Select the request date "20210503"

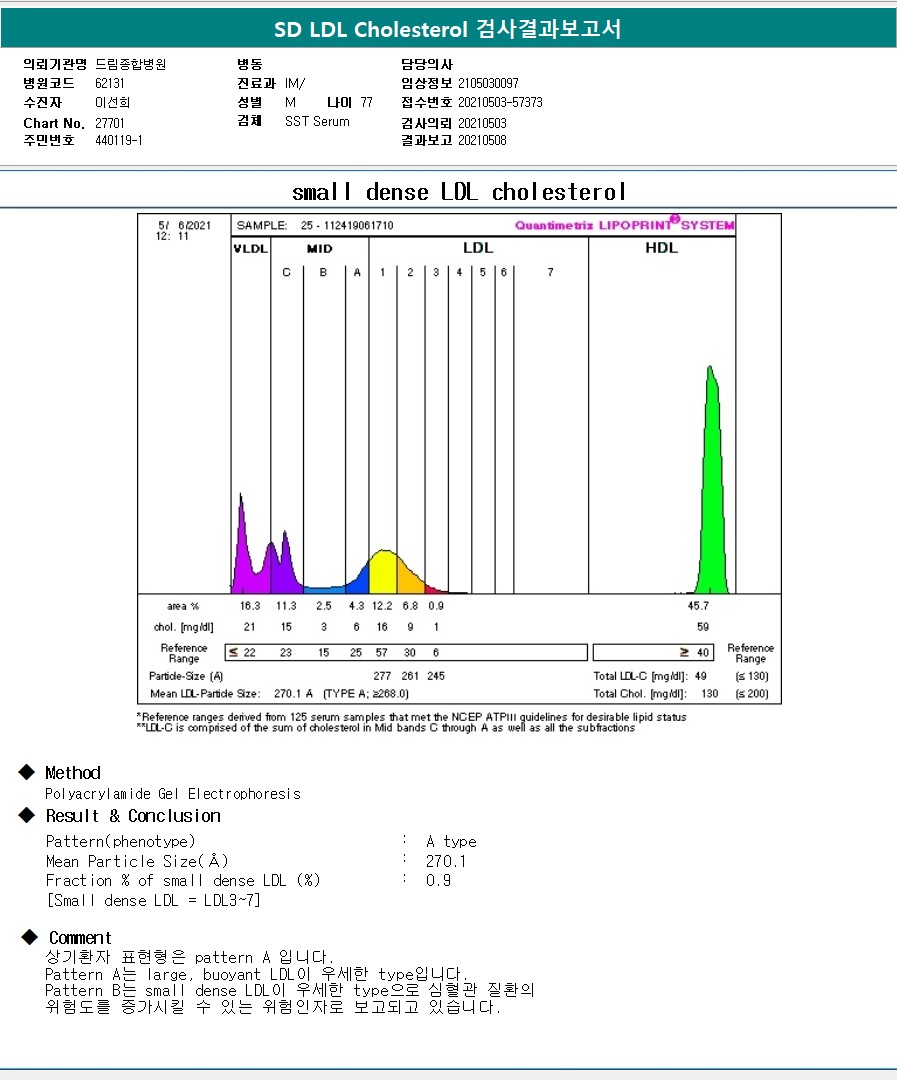pos(482,123)
